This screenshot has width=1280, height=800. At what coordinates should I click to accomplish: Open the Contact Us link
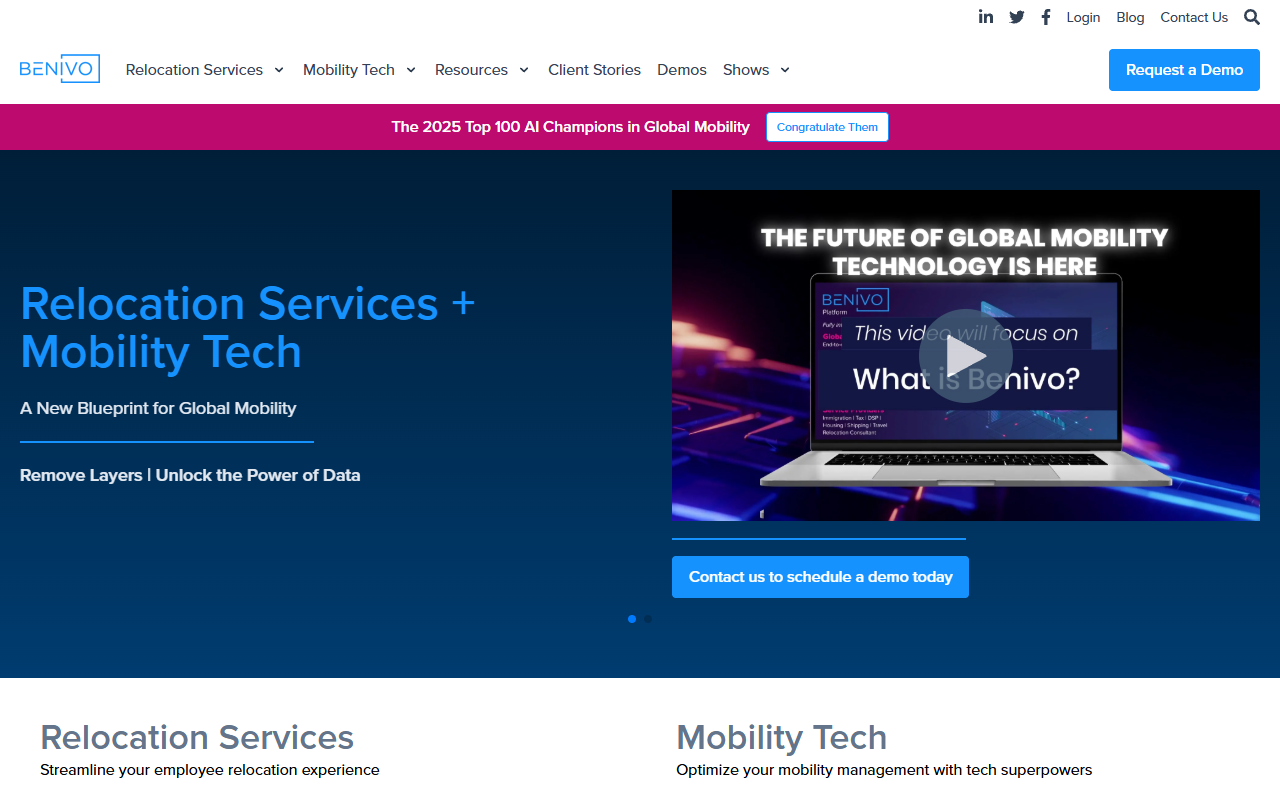pyautogui.click(x=1194, y=17)
